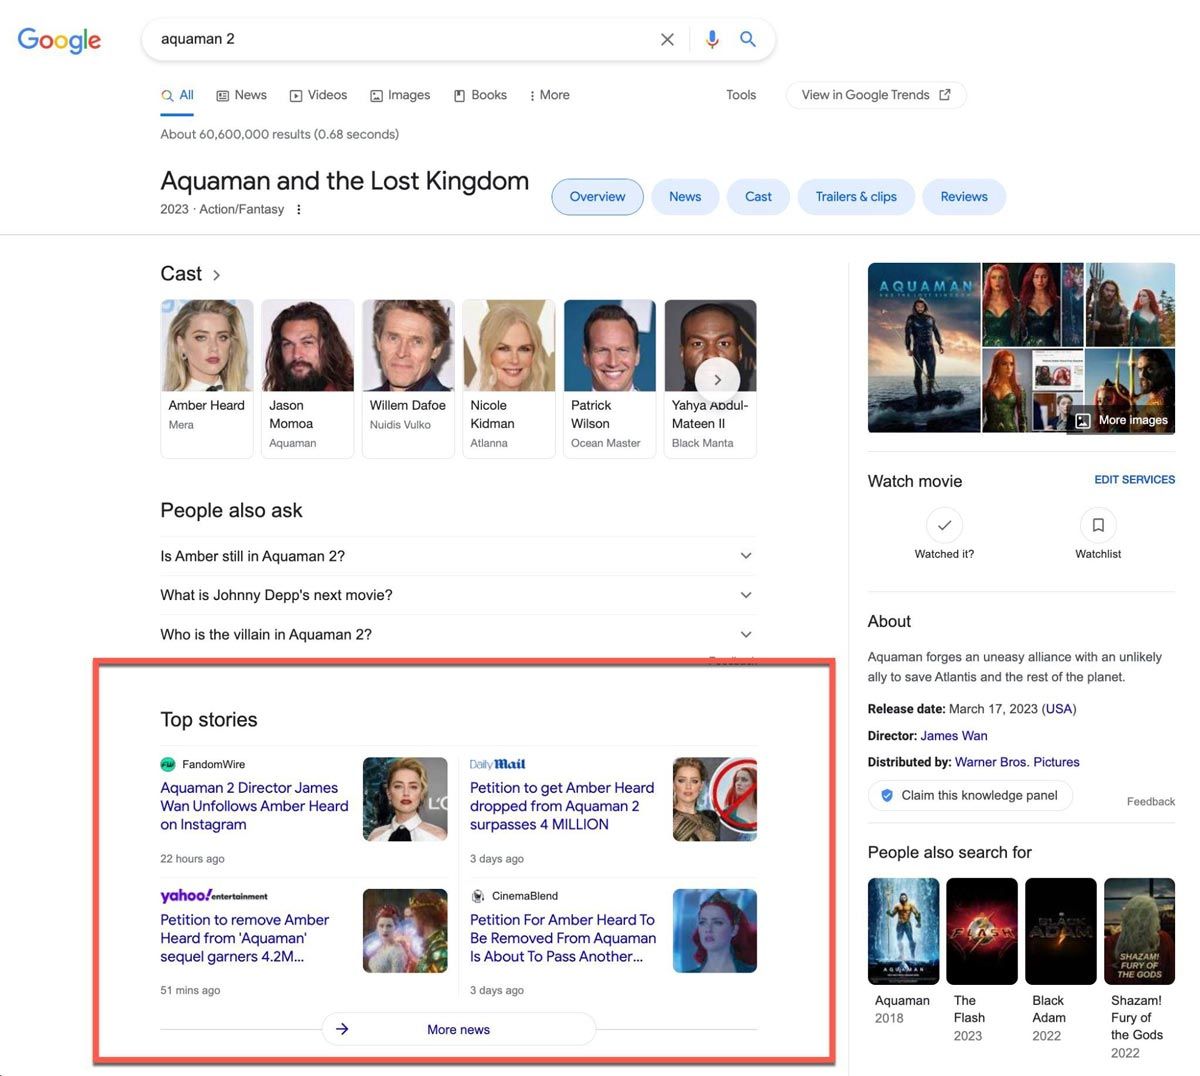This screenshot has width=1200, height=1076.
Task: Select the Cast chip
Action: coord(758,197)
